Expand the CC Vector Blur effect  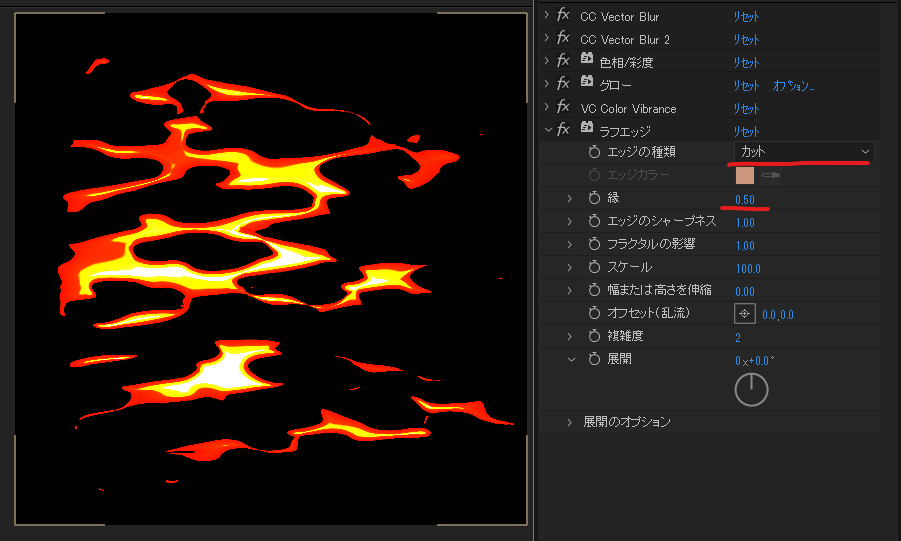tap(546, 16)
